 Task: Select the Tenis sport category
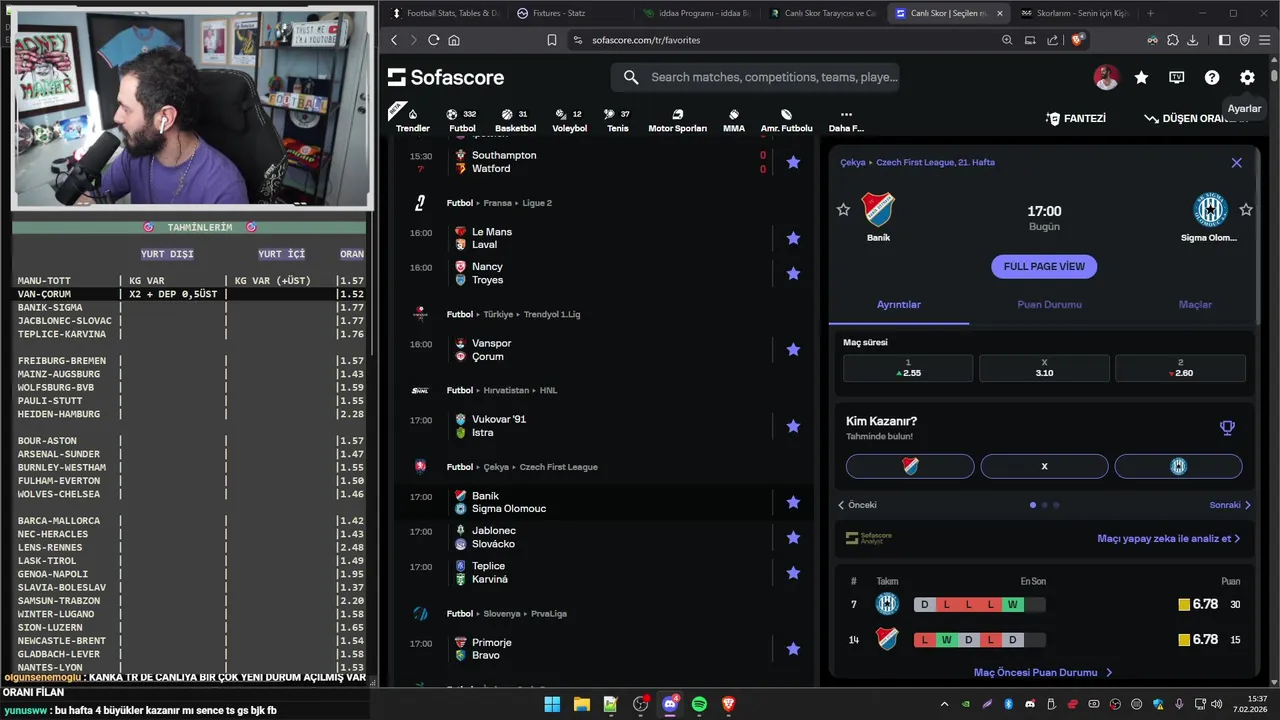pyautogui.click(x=618, y=121)
